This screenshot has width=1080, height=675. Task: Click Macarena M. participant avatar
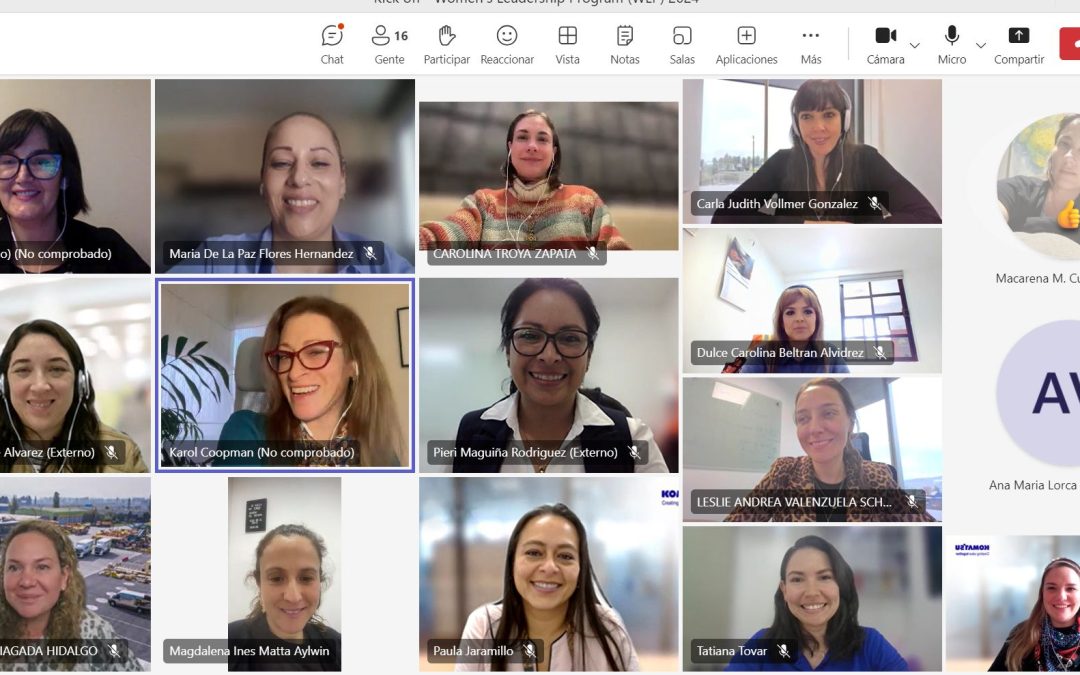pos(1039,187)
